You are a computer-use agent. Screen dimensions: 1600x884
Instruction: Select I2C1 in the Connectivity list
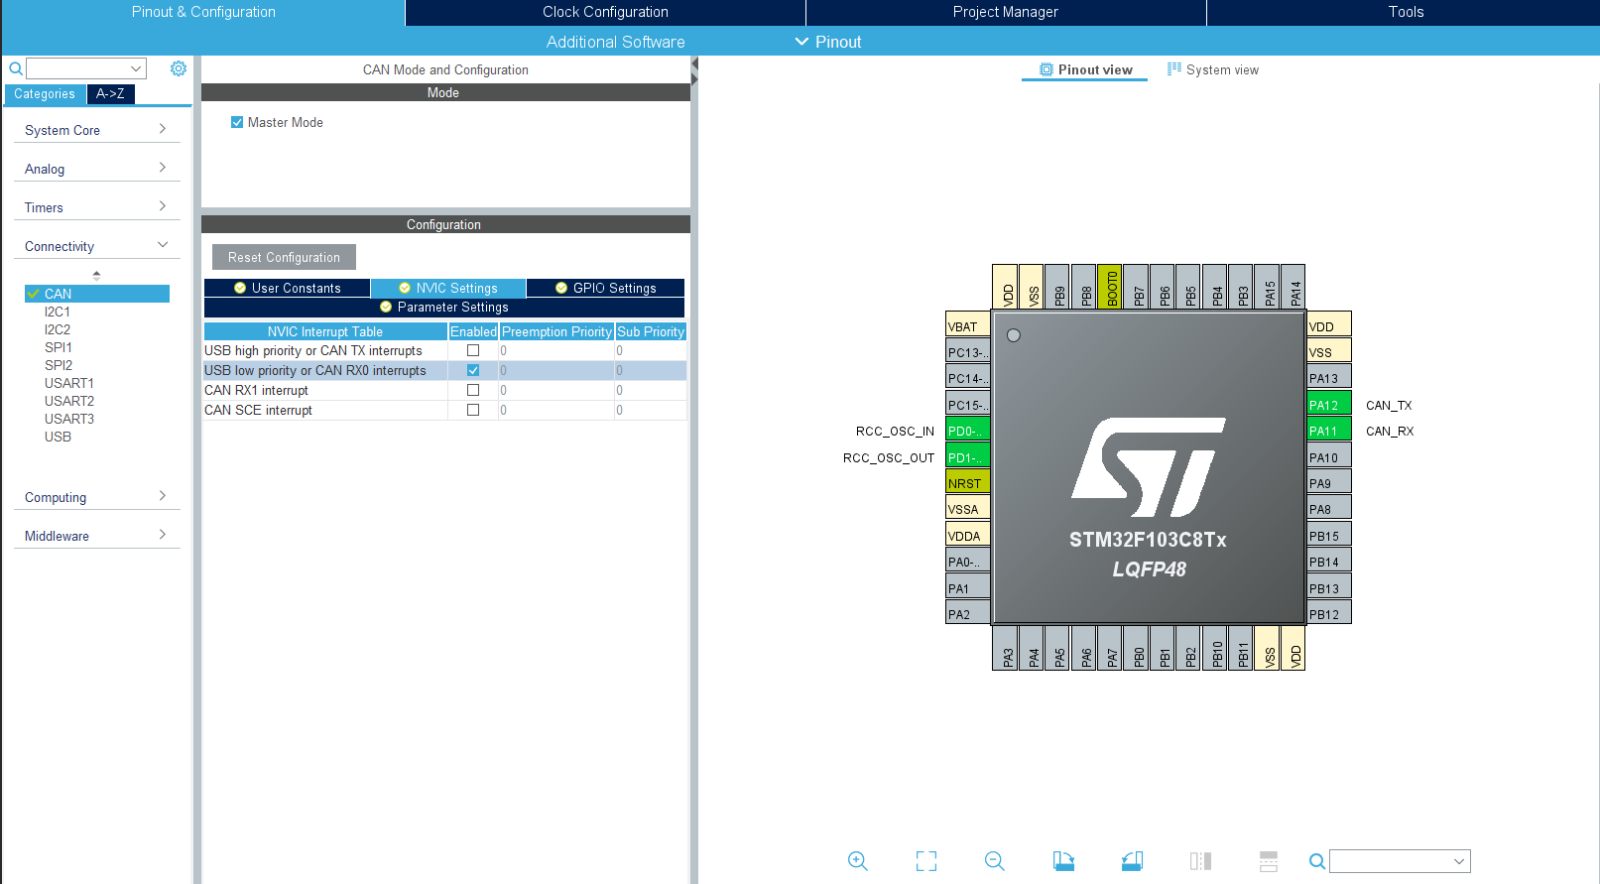point(57,312)
